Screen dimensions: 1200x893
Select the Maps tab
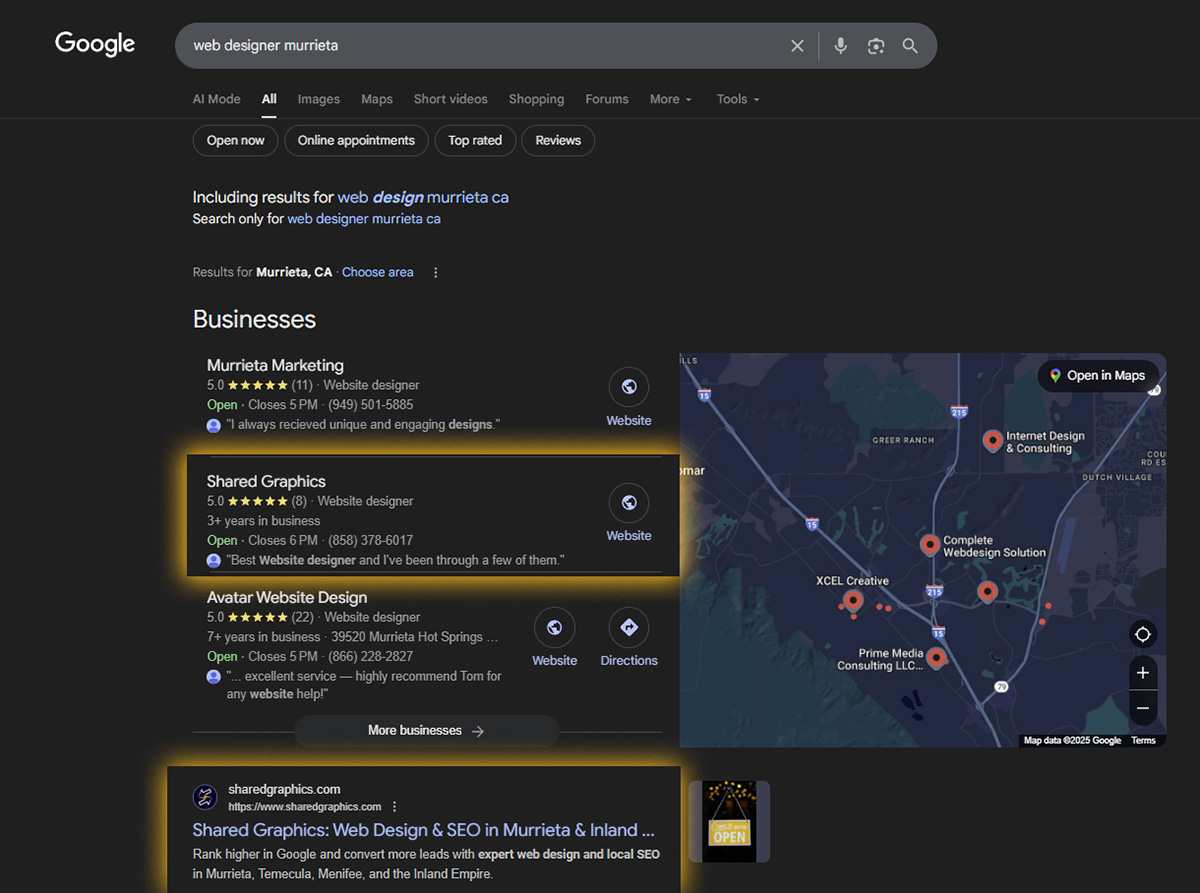click(376, 99)
